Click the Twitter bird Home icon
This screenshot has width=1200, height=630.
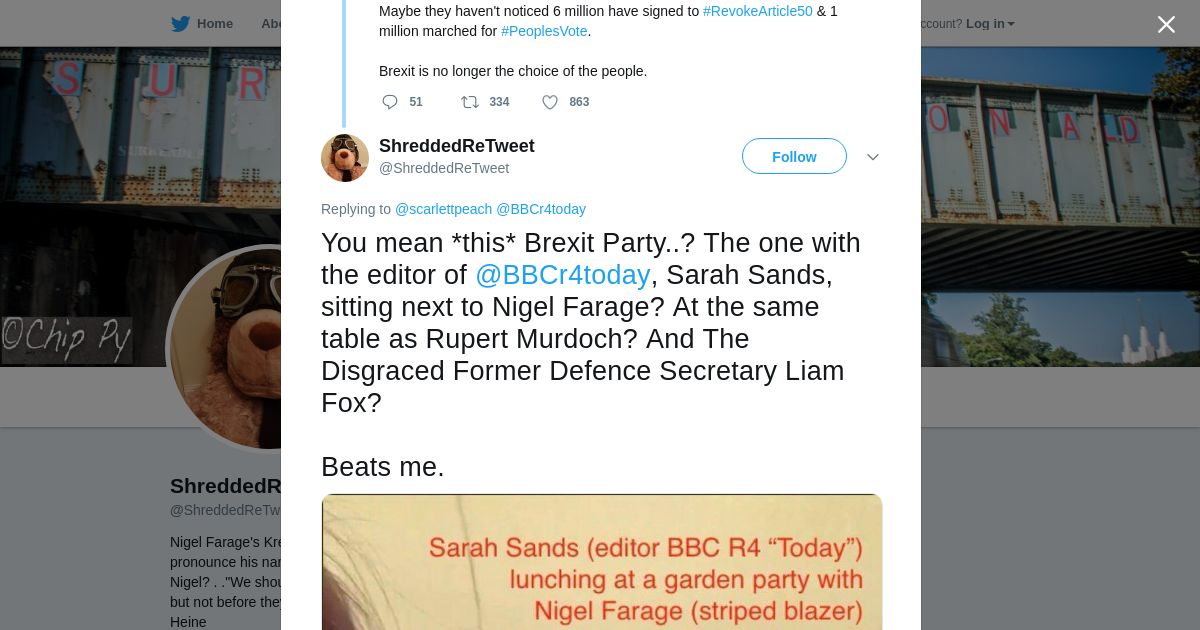pyautogui.click(x=181, y=24)
